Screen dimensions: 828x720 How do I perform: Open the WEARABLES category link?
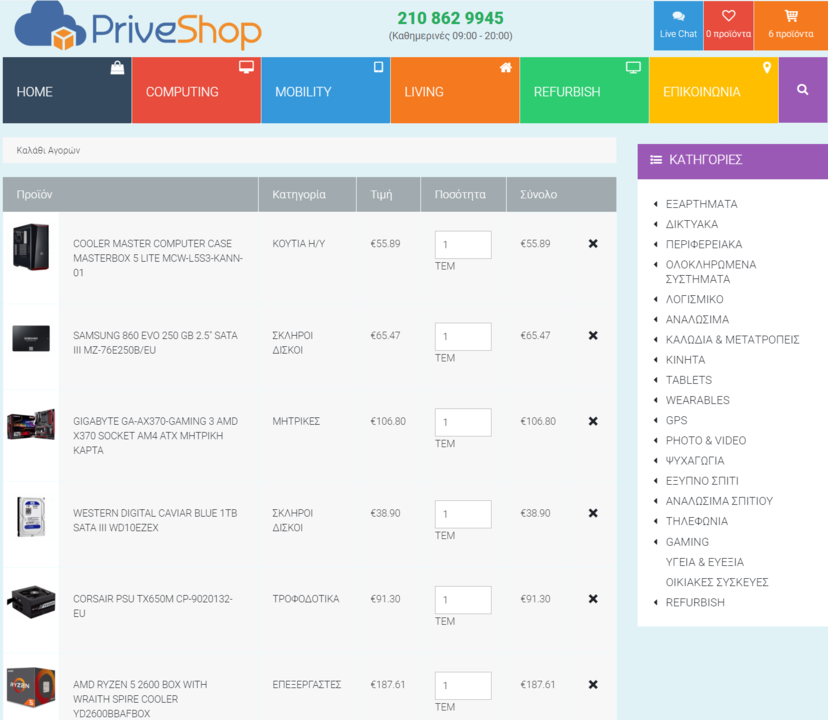697,400
